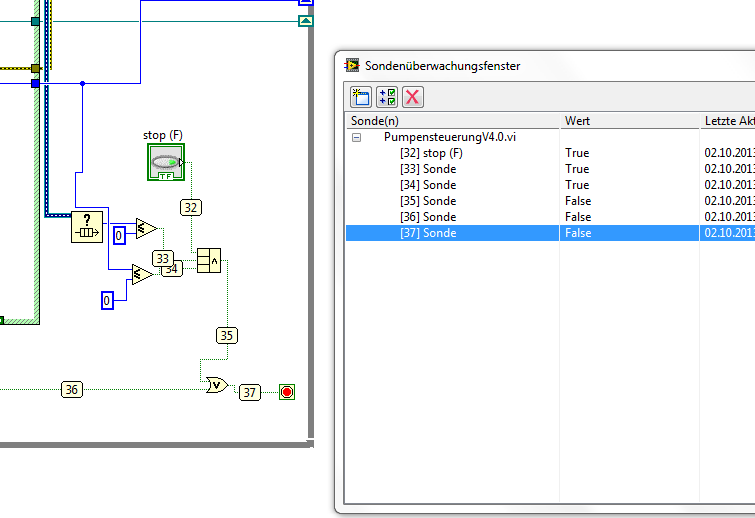
Task: Click the expand/collapse all probes toolbar icon
Action: tap(387, 97)
